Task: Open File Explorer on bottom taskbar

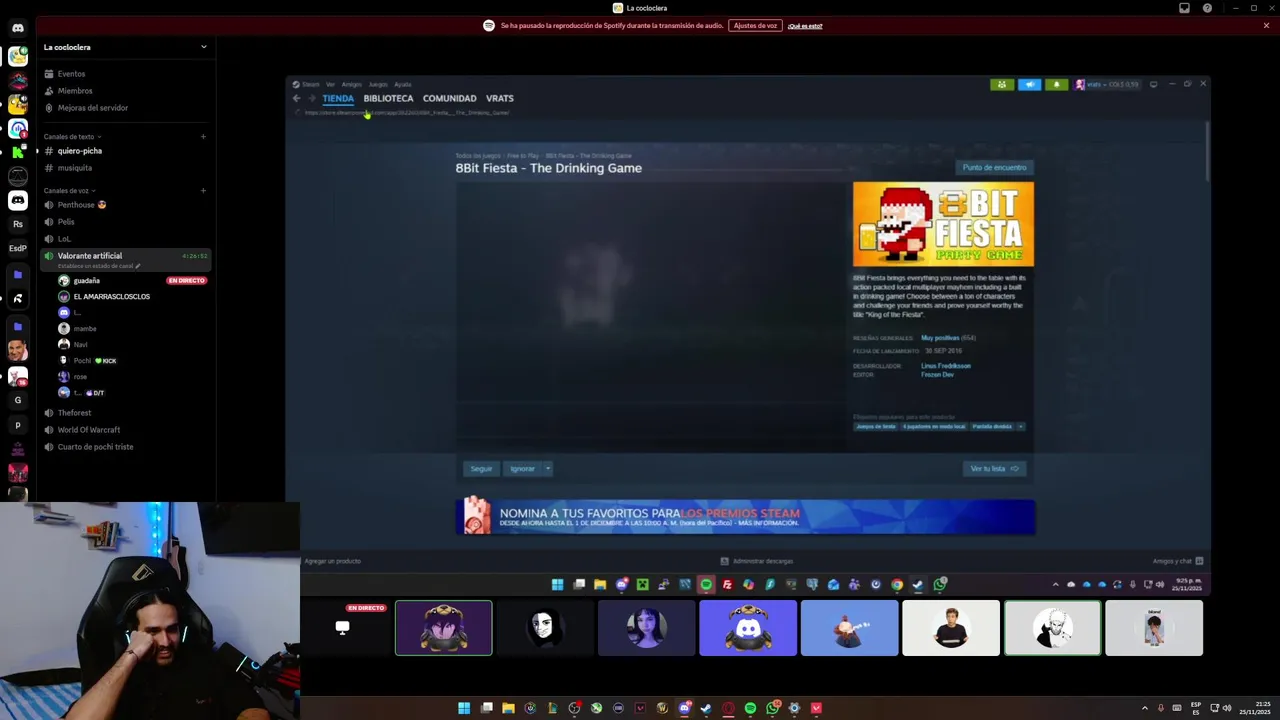Action: (508, 708)
